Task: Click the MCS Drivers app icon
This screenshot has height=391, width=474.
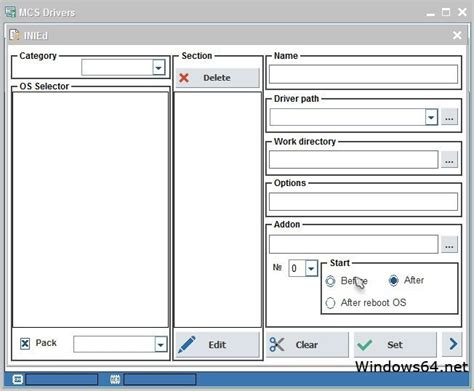Action: pyautogui.click(x=10, y=12)
